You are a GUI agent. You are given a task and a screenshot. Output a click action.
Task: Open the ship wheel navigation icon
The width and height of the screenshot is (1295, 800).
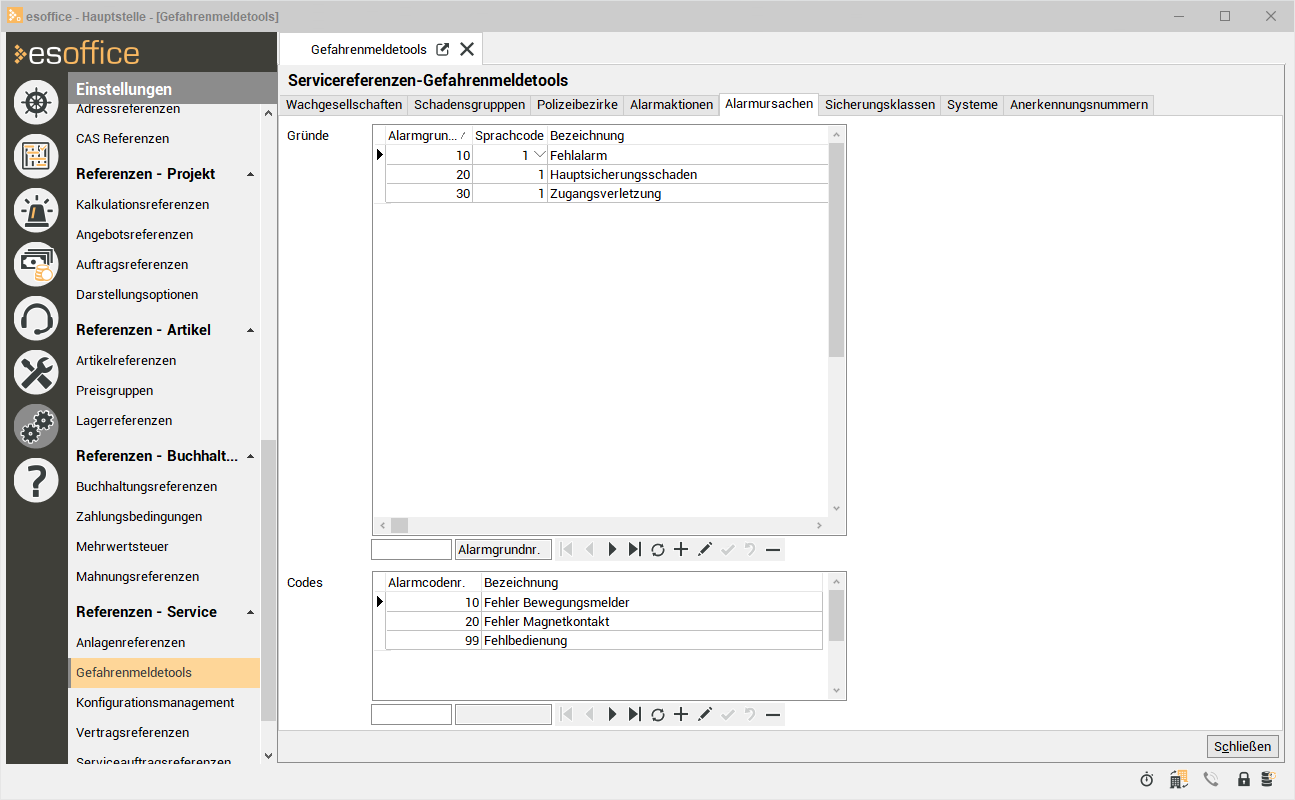[36, 102]
